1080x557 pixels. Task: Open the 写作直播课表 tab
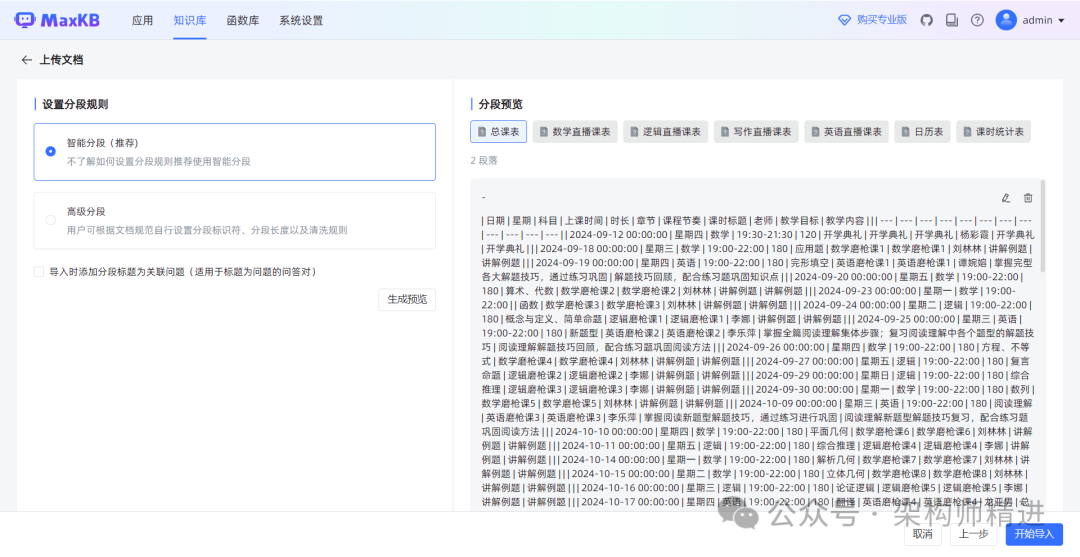pyautogui.click(x=756, y=132)
